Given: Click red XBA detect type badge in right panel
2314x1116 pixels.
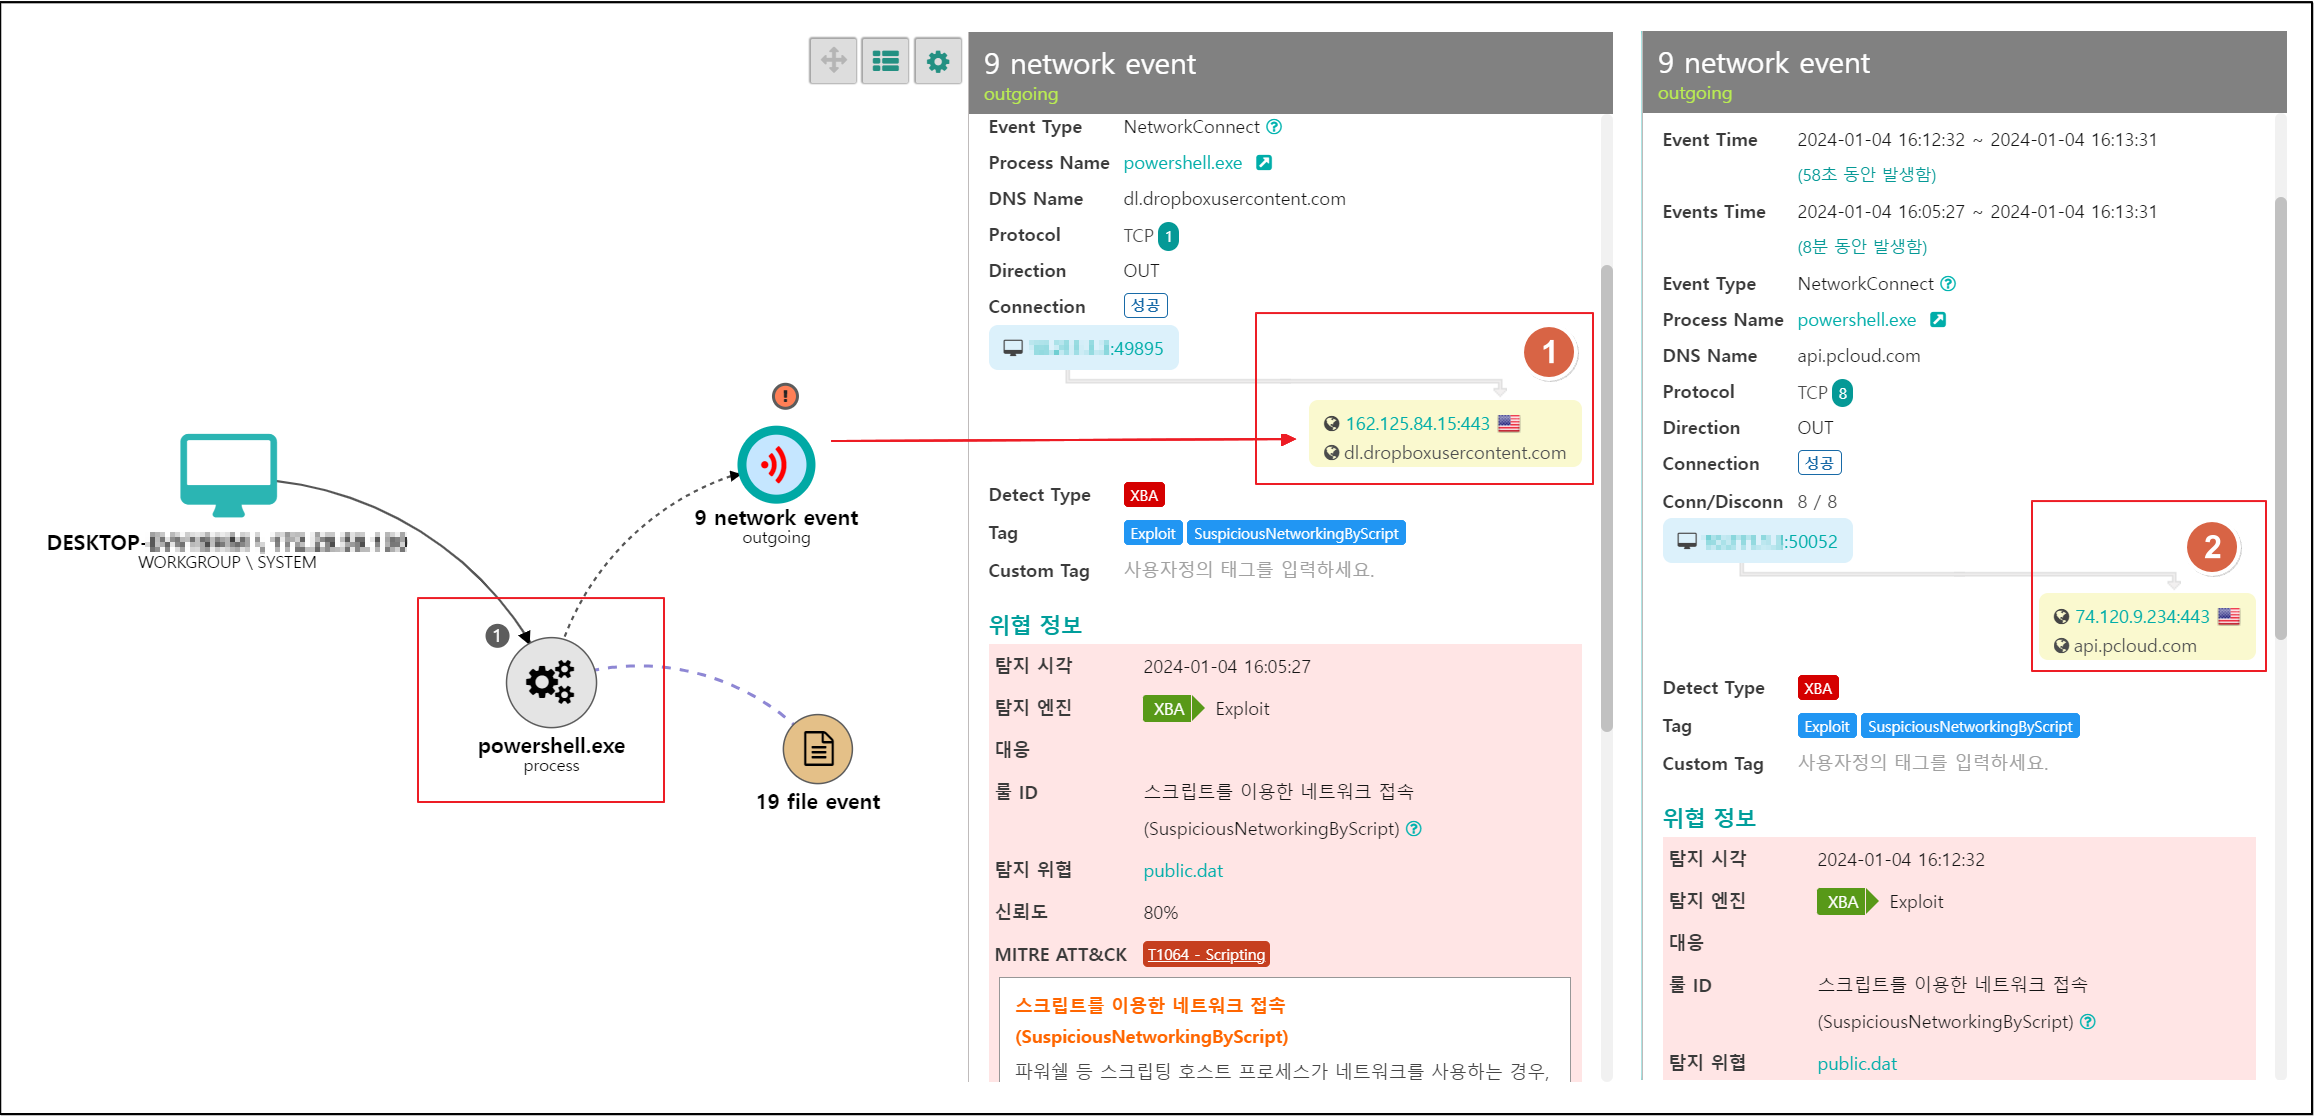Looking at the screenshot, I should coord(1818,688).
